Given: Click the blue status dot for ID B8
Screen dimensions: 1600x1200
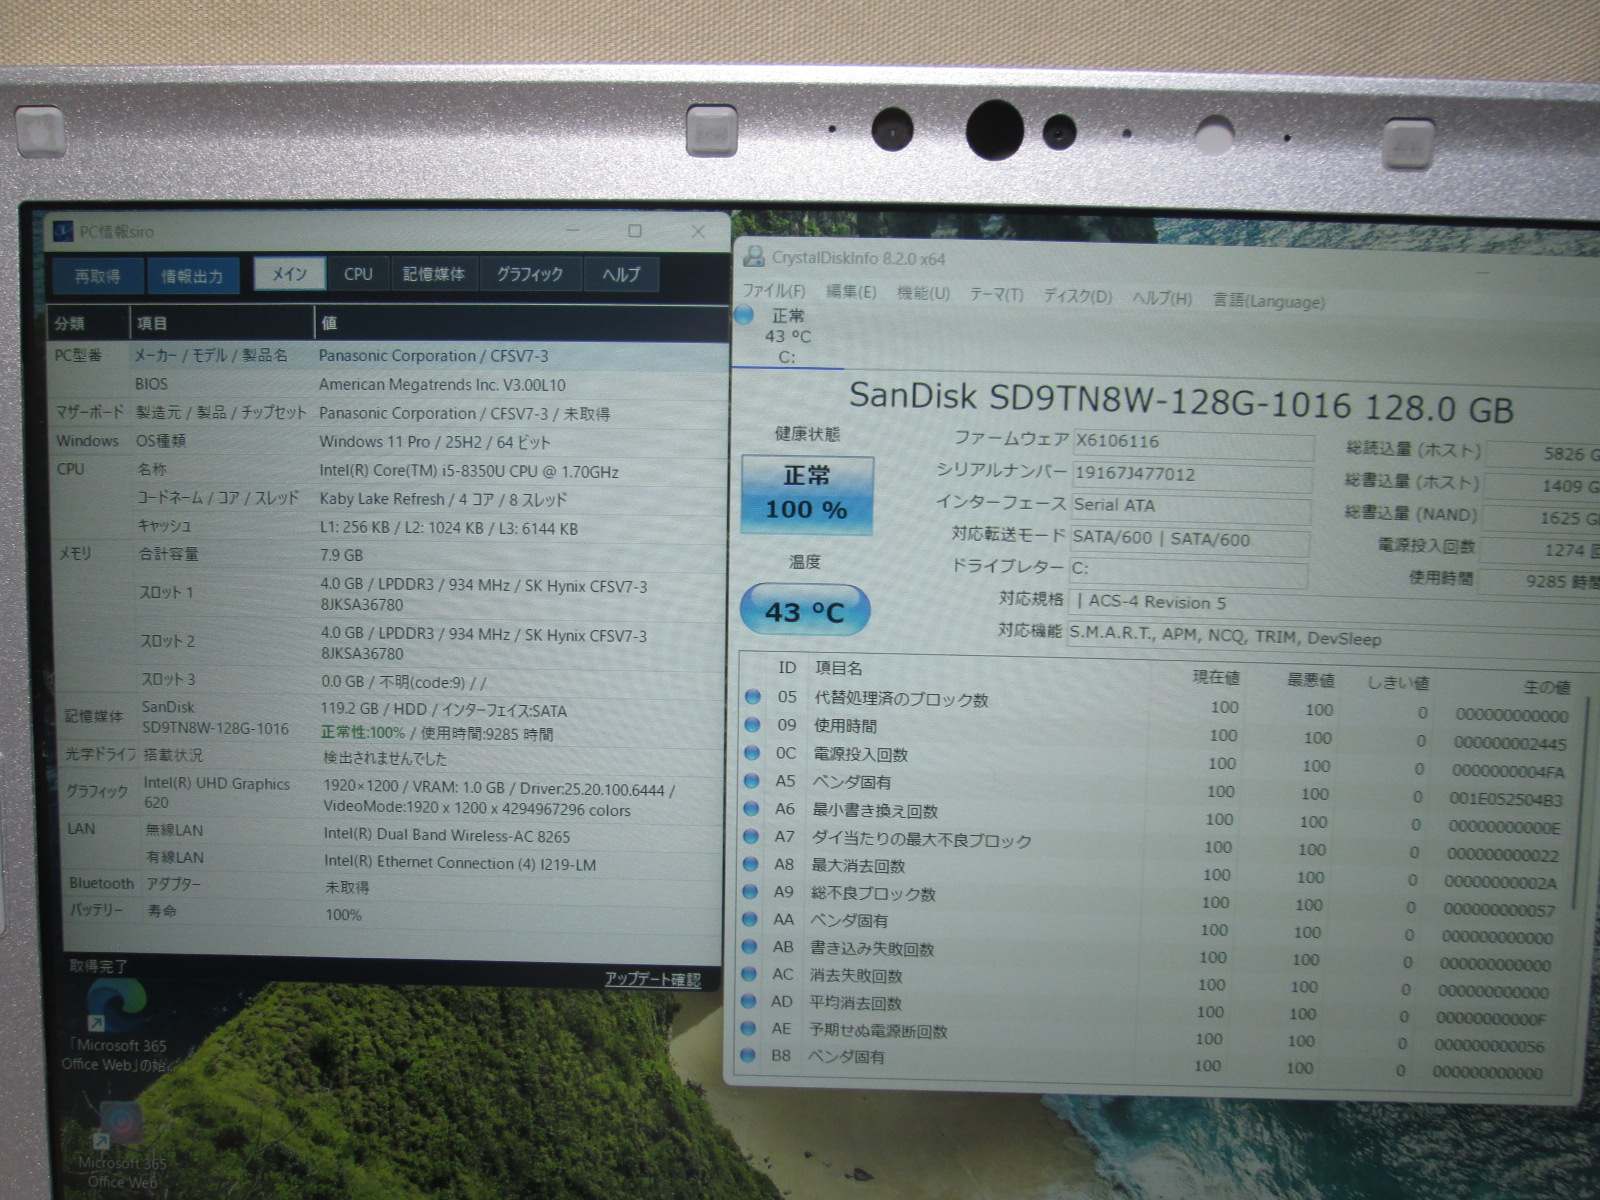Looking at the screenshot, I should pos(747,1054).
